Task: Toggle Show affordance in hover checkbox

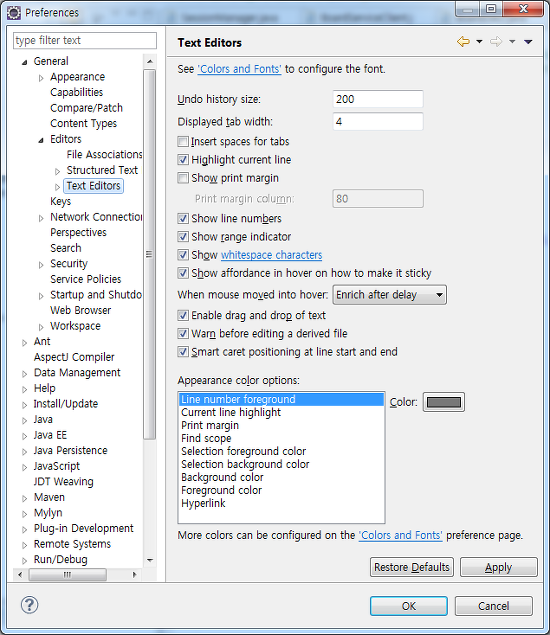Action: [x=183, y=273]
